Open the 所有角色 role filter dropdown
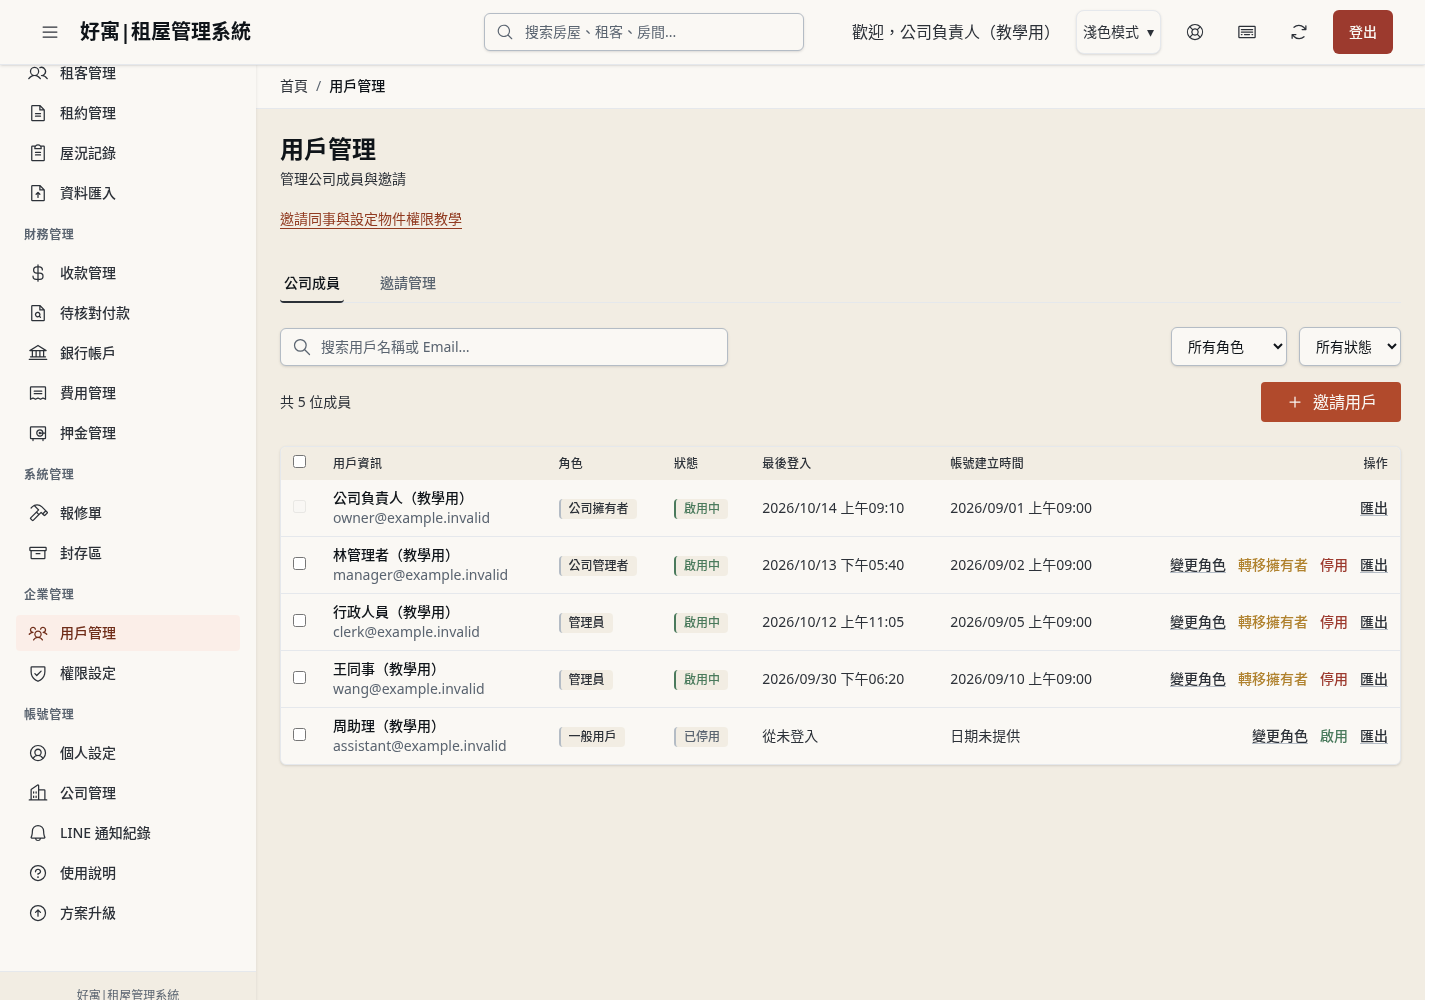This screenshot has height=1000, width=1440. 1229,347
